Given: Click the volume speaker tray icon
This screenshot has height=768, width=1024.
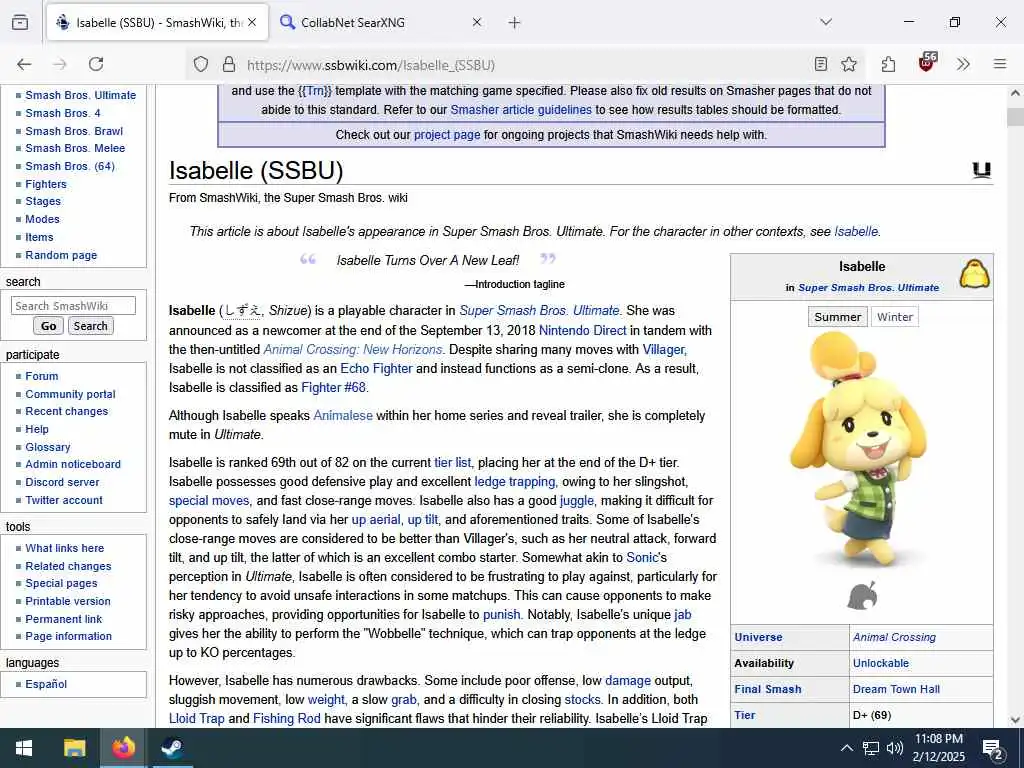Looking at the screenshot, I should (x=895, y=748).
